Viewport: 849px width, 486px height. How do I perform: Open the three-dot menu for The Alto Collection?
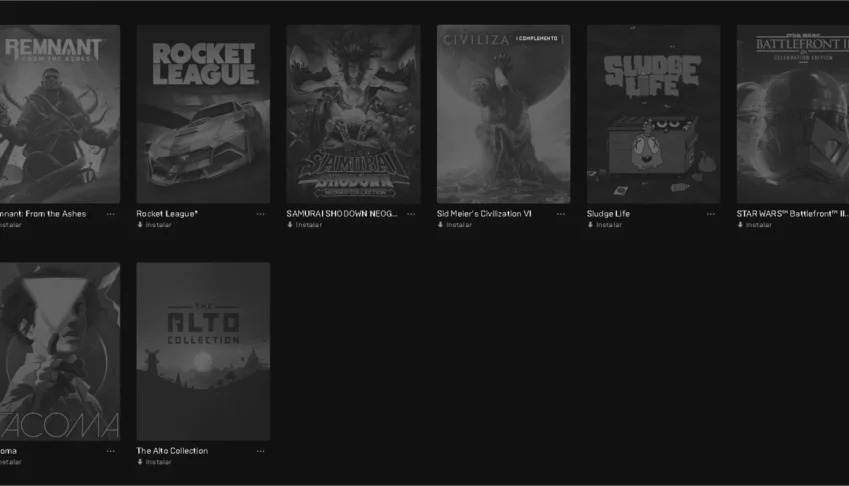[260, 451]
